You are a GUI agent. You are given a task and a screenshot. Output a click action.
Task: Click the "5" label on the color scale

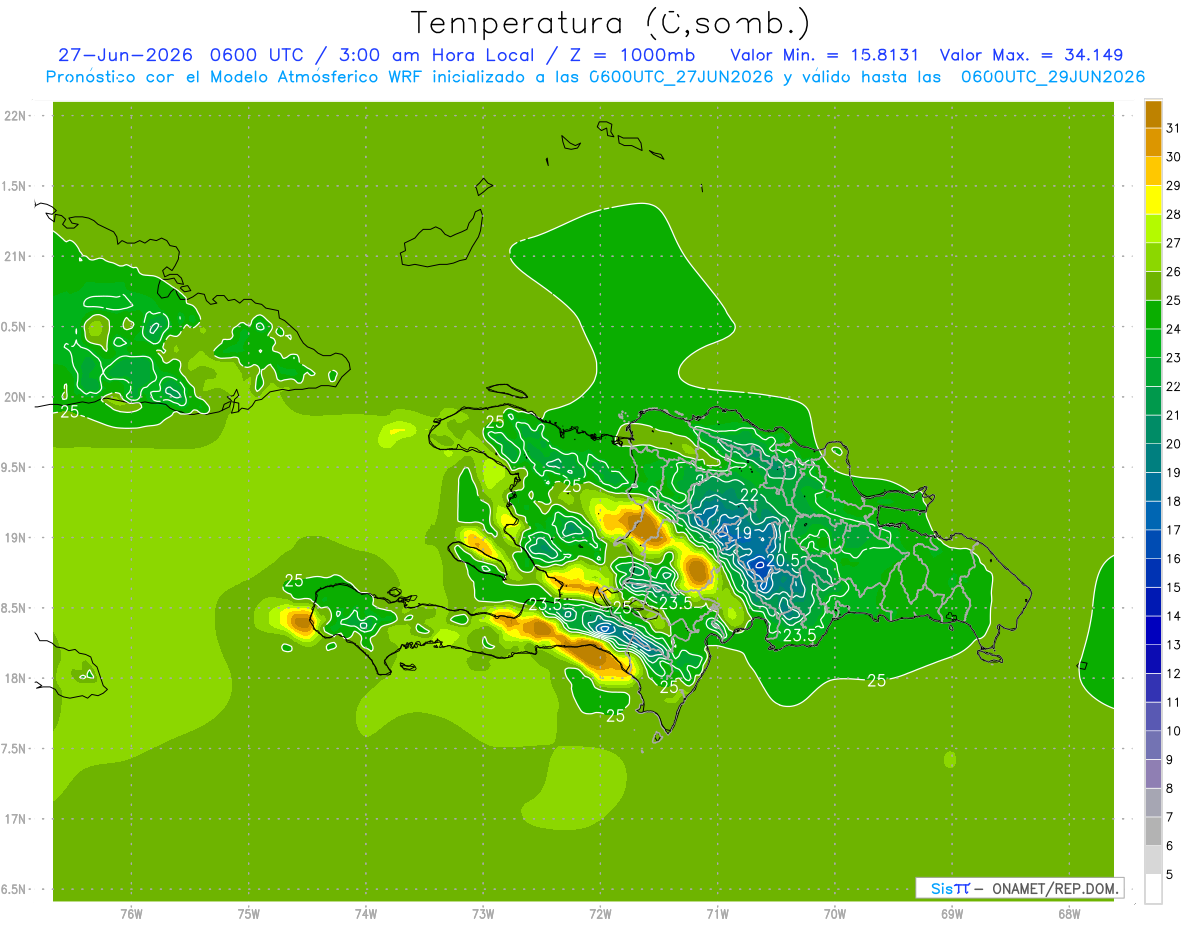pyautogui.click(x=1170, y=875)
